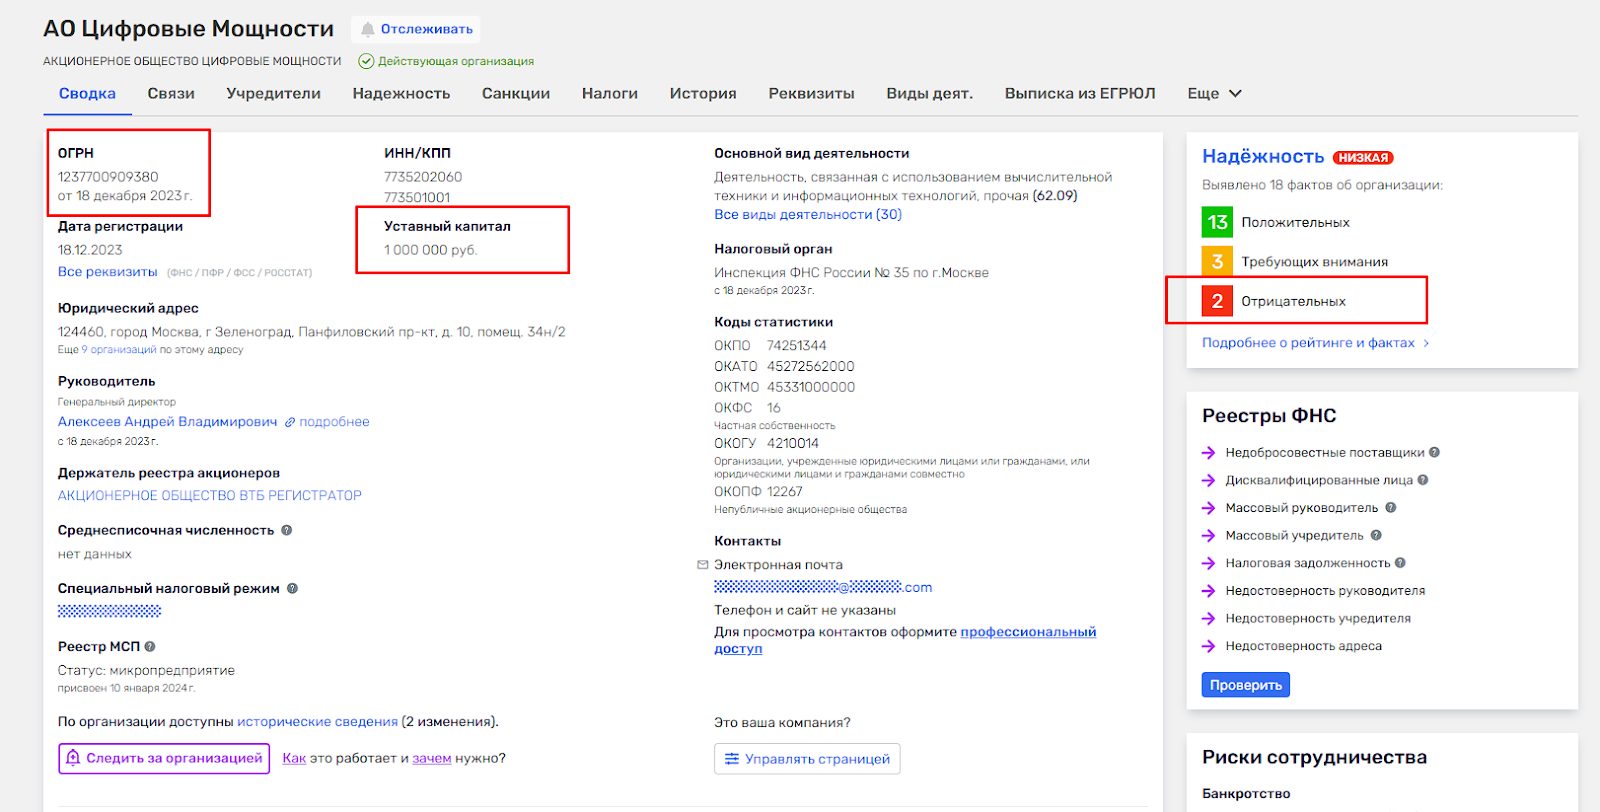
Task: Open АКЦИОНЕРНОЕ ОБЩЕСТВО ВТБ РЕГИСТРАТОР link
Action: (x=210, y=495)
